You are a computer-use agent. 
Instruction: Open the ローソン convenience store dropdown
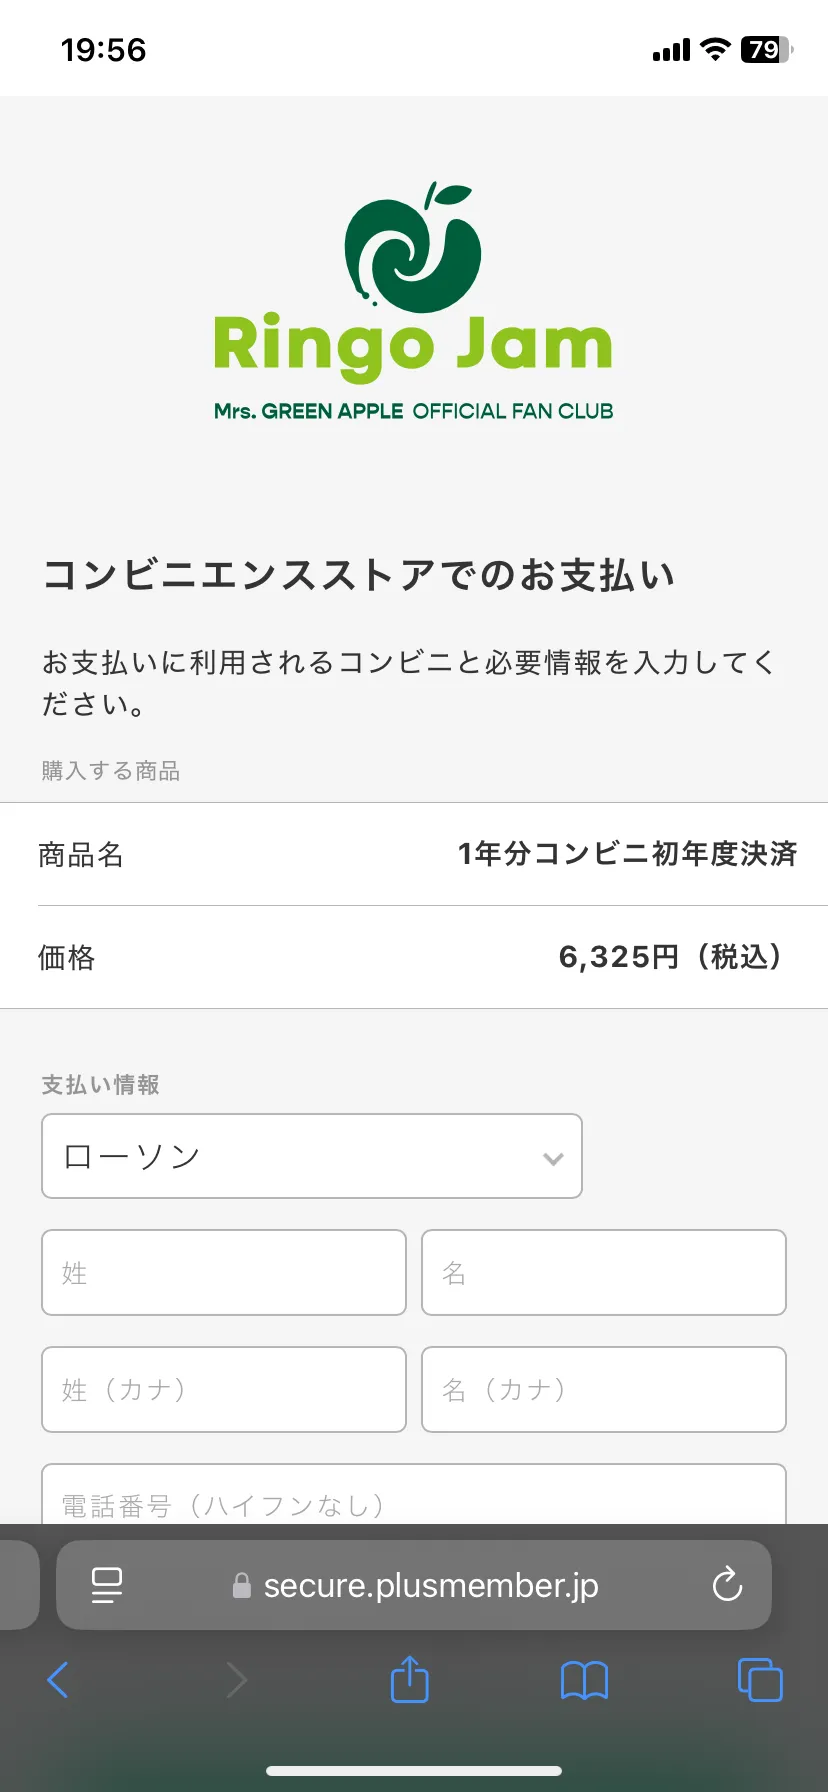point(312,1156)
